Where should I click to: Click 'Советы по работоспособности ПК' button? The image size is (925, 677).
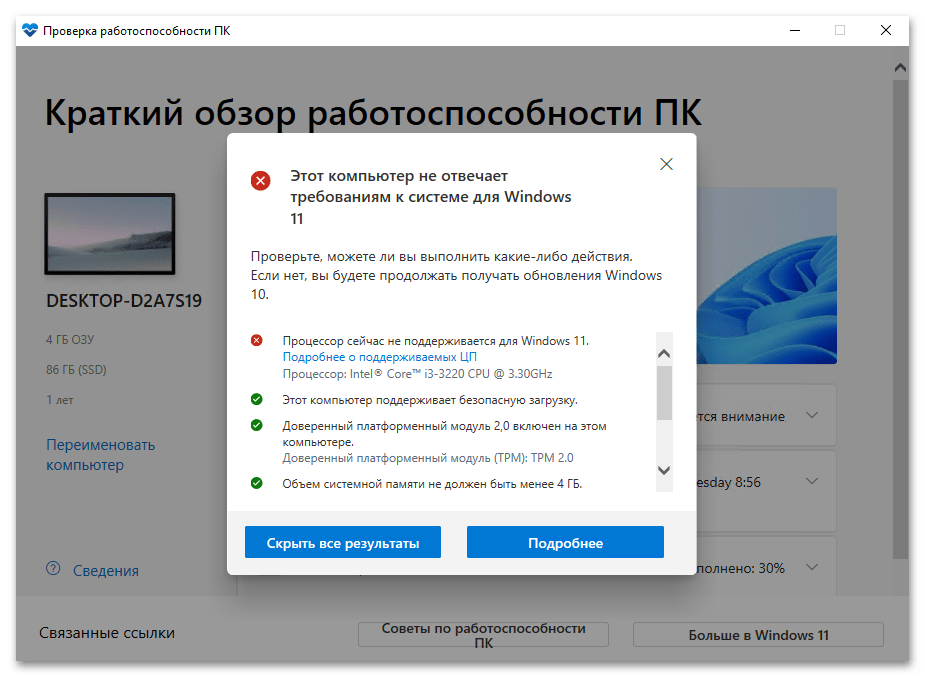[x=483, y=635]
